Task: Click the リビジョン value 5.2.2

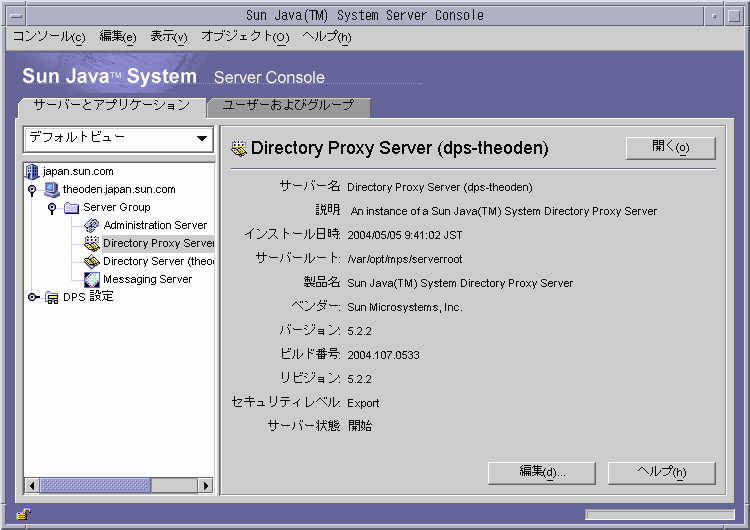Action: click(x=359, y=379)
